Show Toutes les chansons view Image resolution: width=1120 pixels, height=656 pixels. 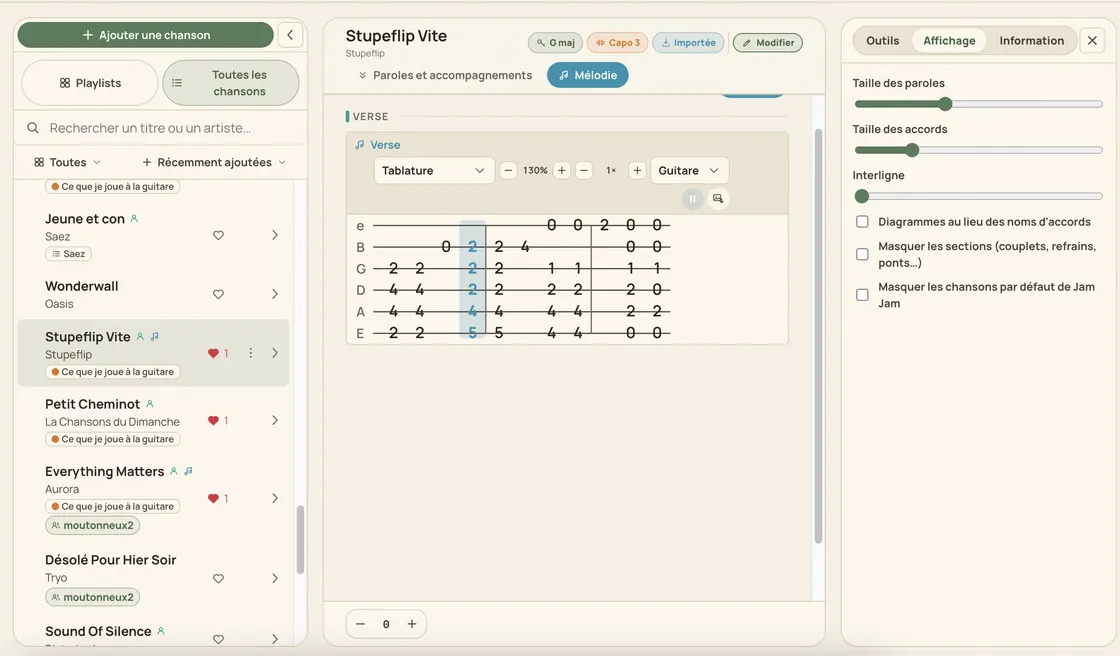click(231, 83)
